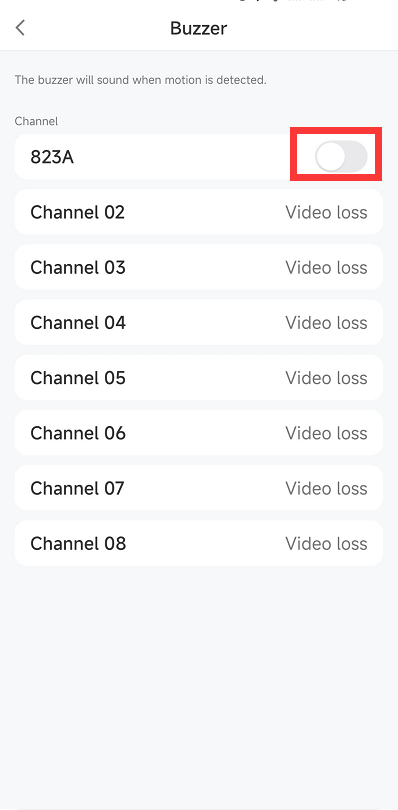Tap the Channel 06 entry
Viewport: 398px width, 810px height.
click(198, 433)
